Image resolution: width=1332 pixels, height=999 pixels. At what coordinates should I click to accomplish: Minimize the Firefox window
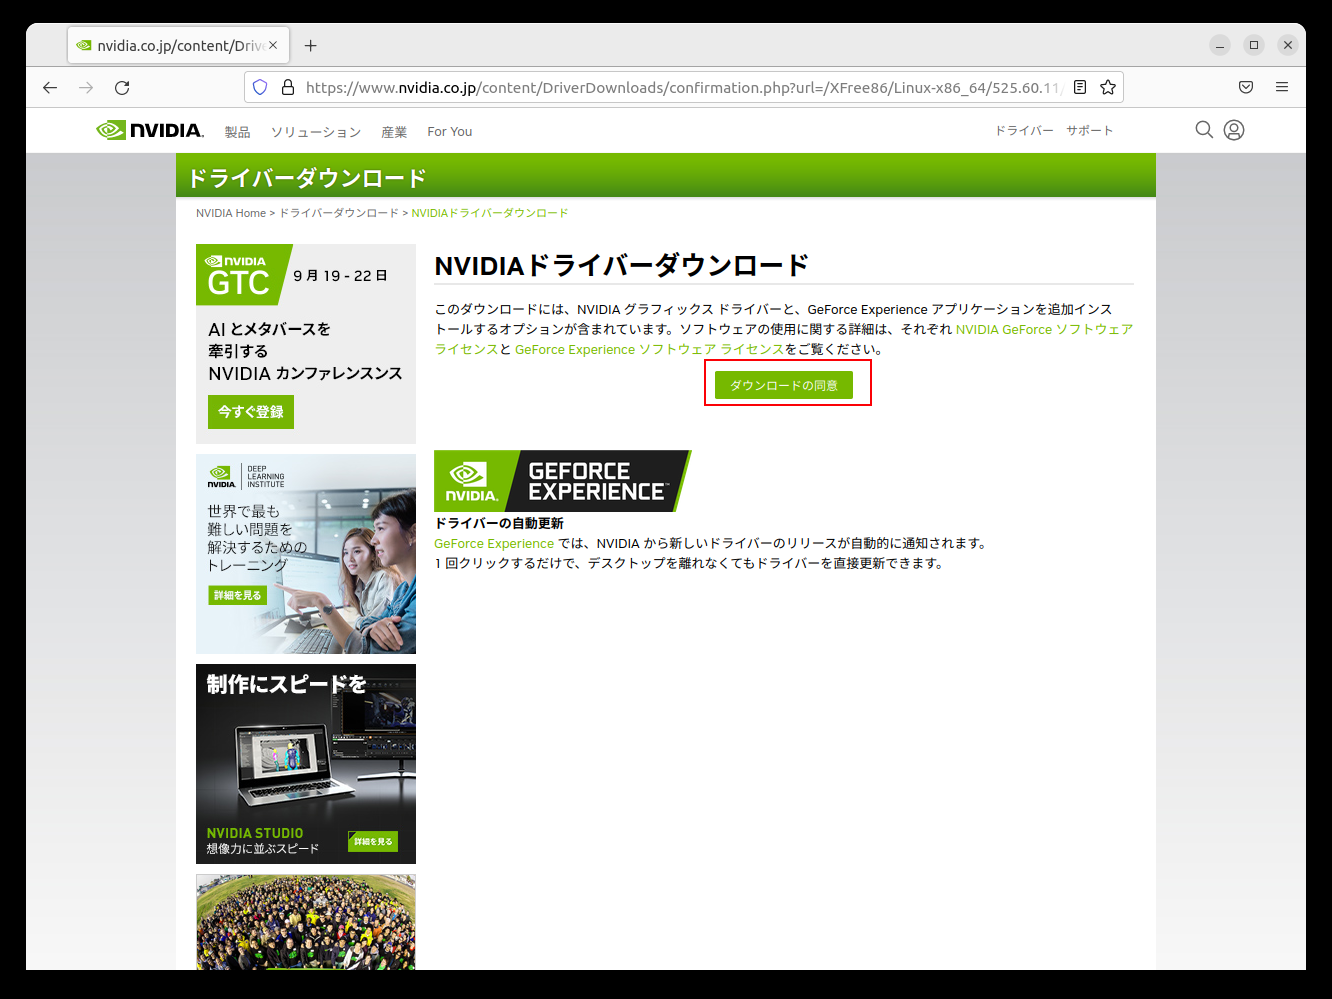tap(1220, 45)
